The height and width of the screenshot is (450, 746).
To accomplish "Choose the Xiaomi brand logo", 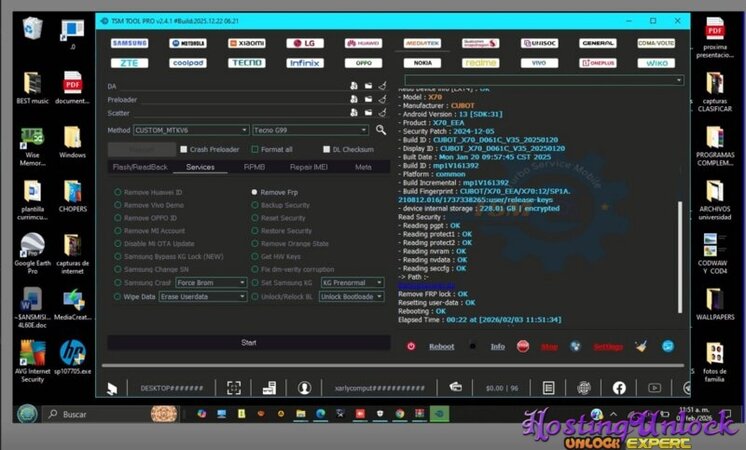I will (246, 43).
